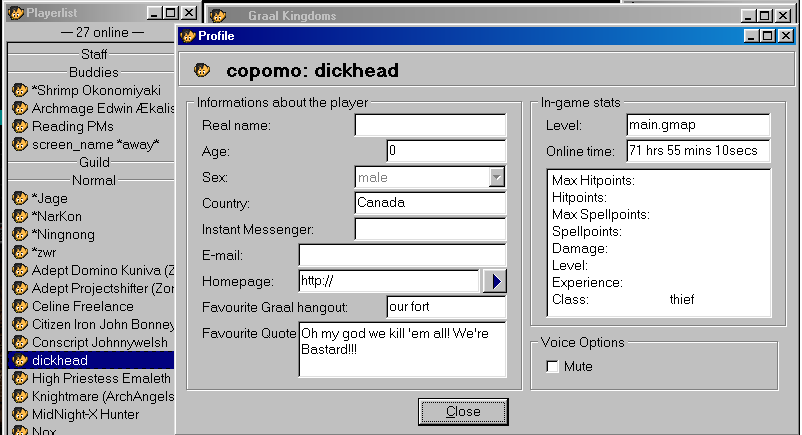
Task: Click the thief class value in stats
Action: tap(682, 299)
